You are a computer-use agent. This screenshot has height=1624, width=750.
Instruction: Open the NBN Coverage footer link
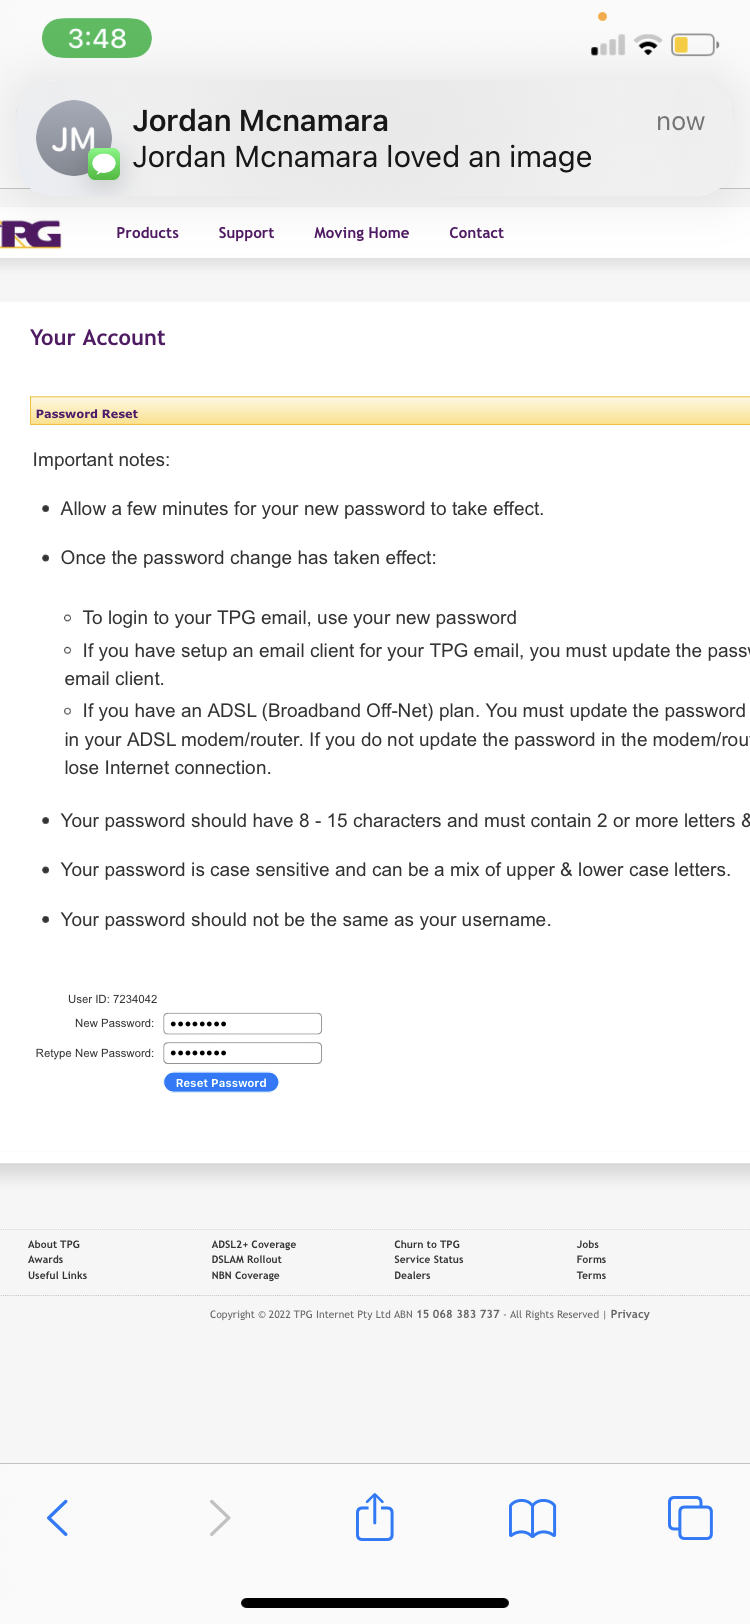tap(245, 1276)
